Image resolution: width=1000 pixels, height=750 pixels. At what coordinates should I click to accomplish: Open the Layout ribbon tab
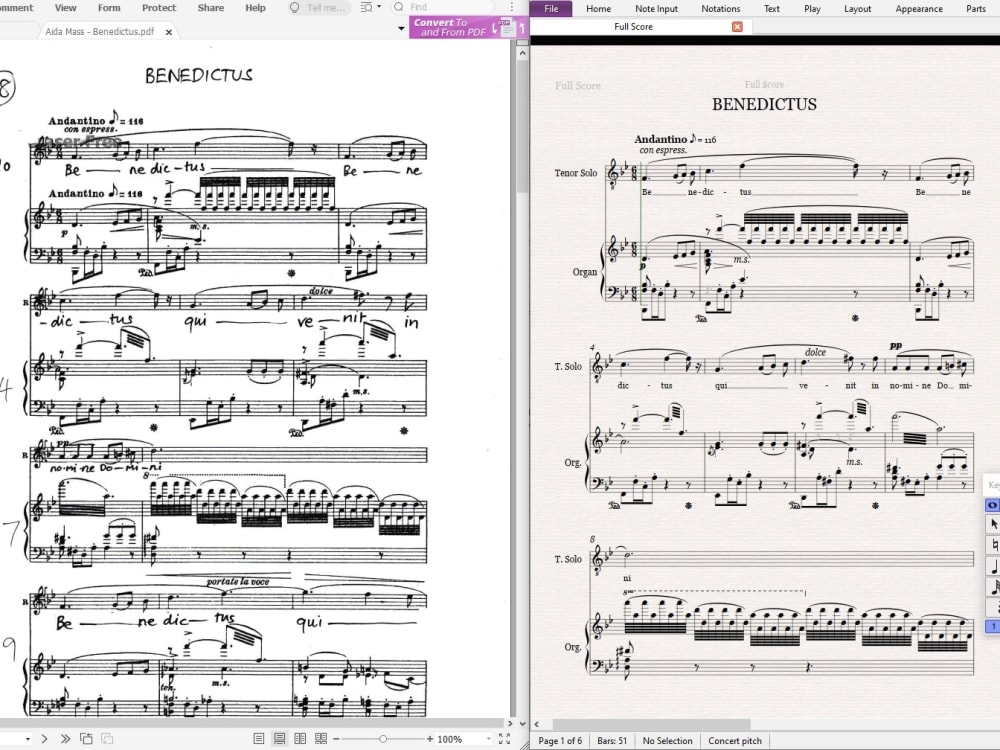857,8
